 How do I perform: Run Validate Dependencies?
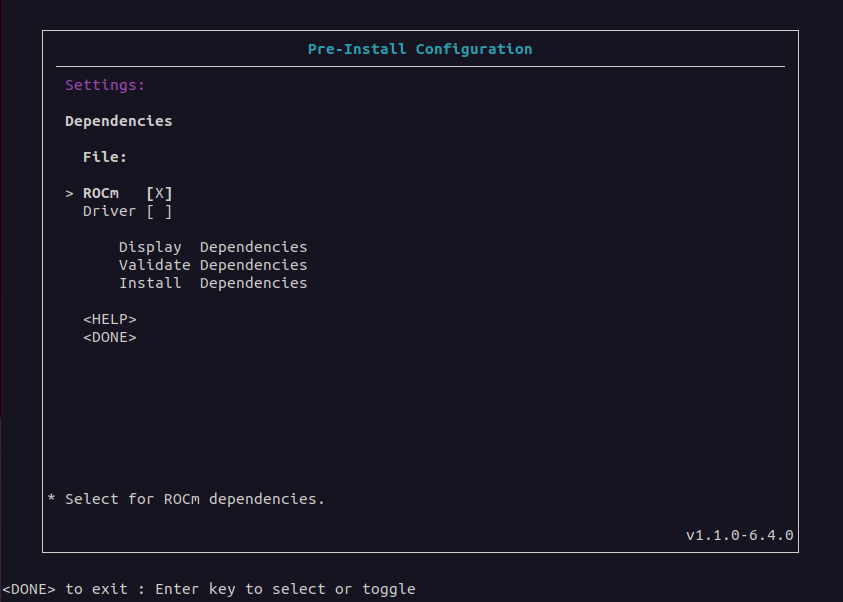[212, 265]
